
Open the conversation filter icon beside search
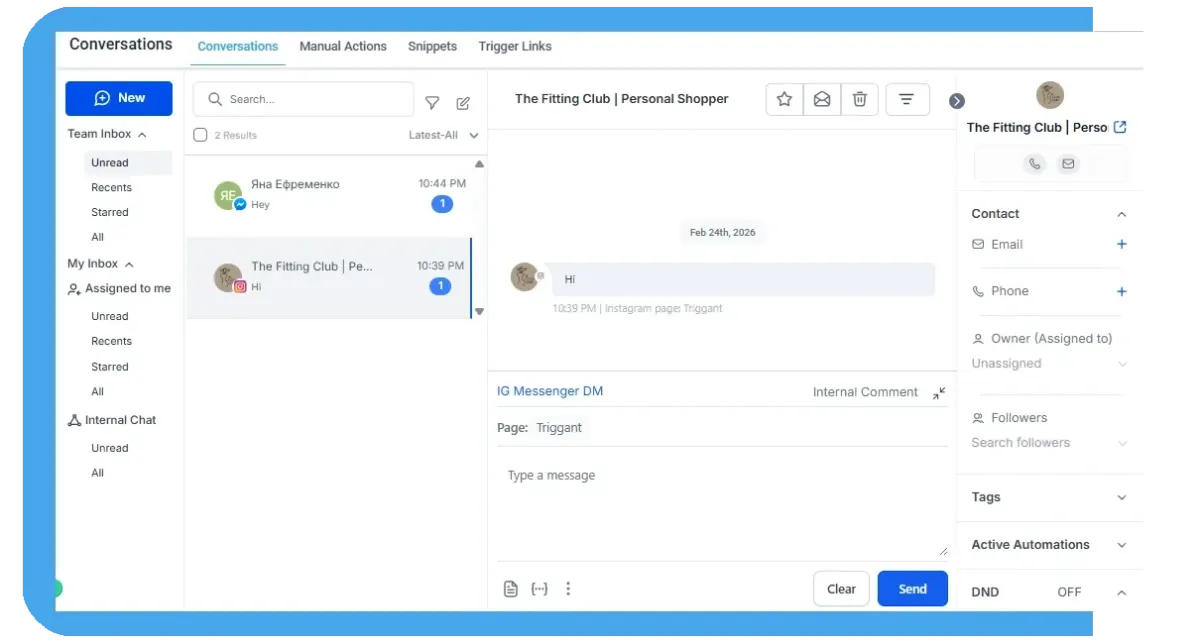432,102
